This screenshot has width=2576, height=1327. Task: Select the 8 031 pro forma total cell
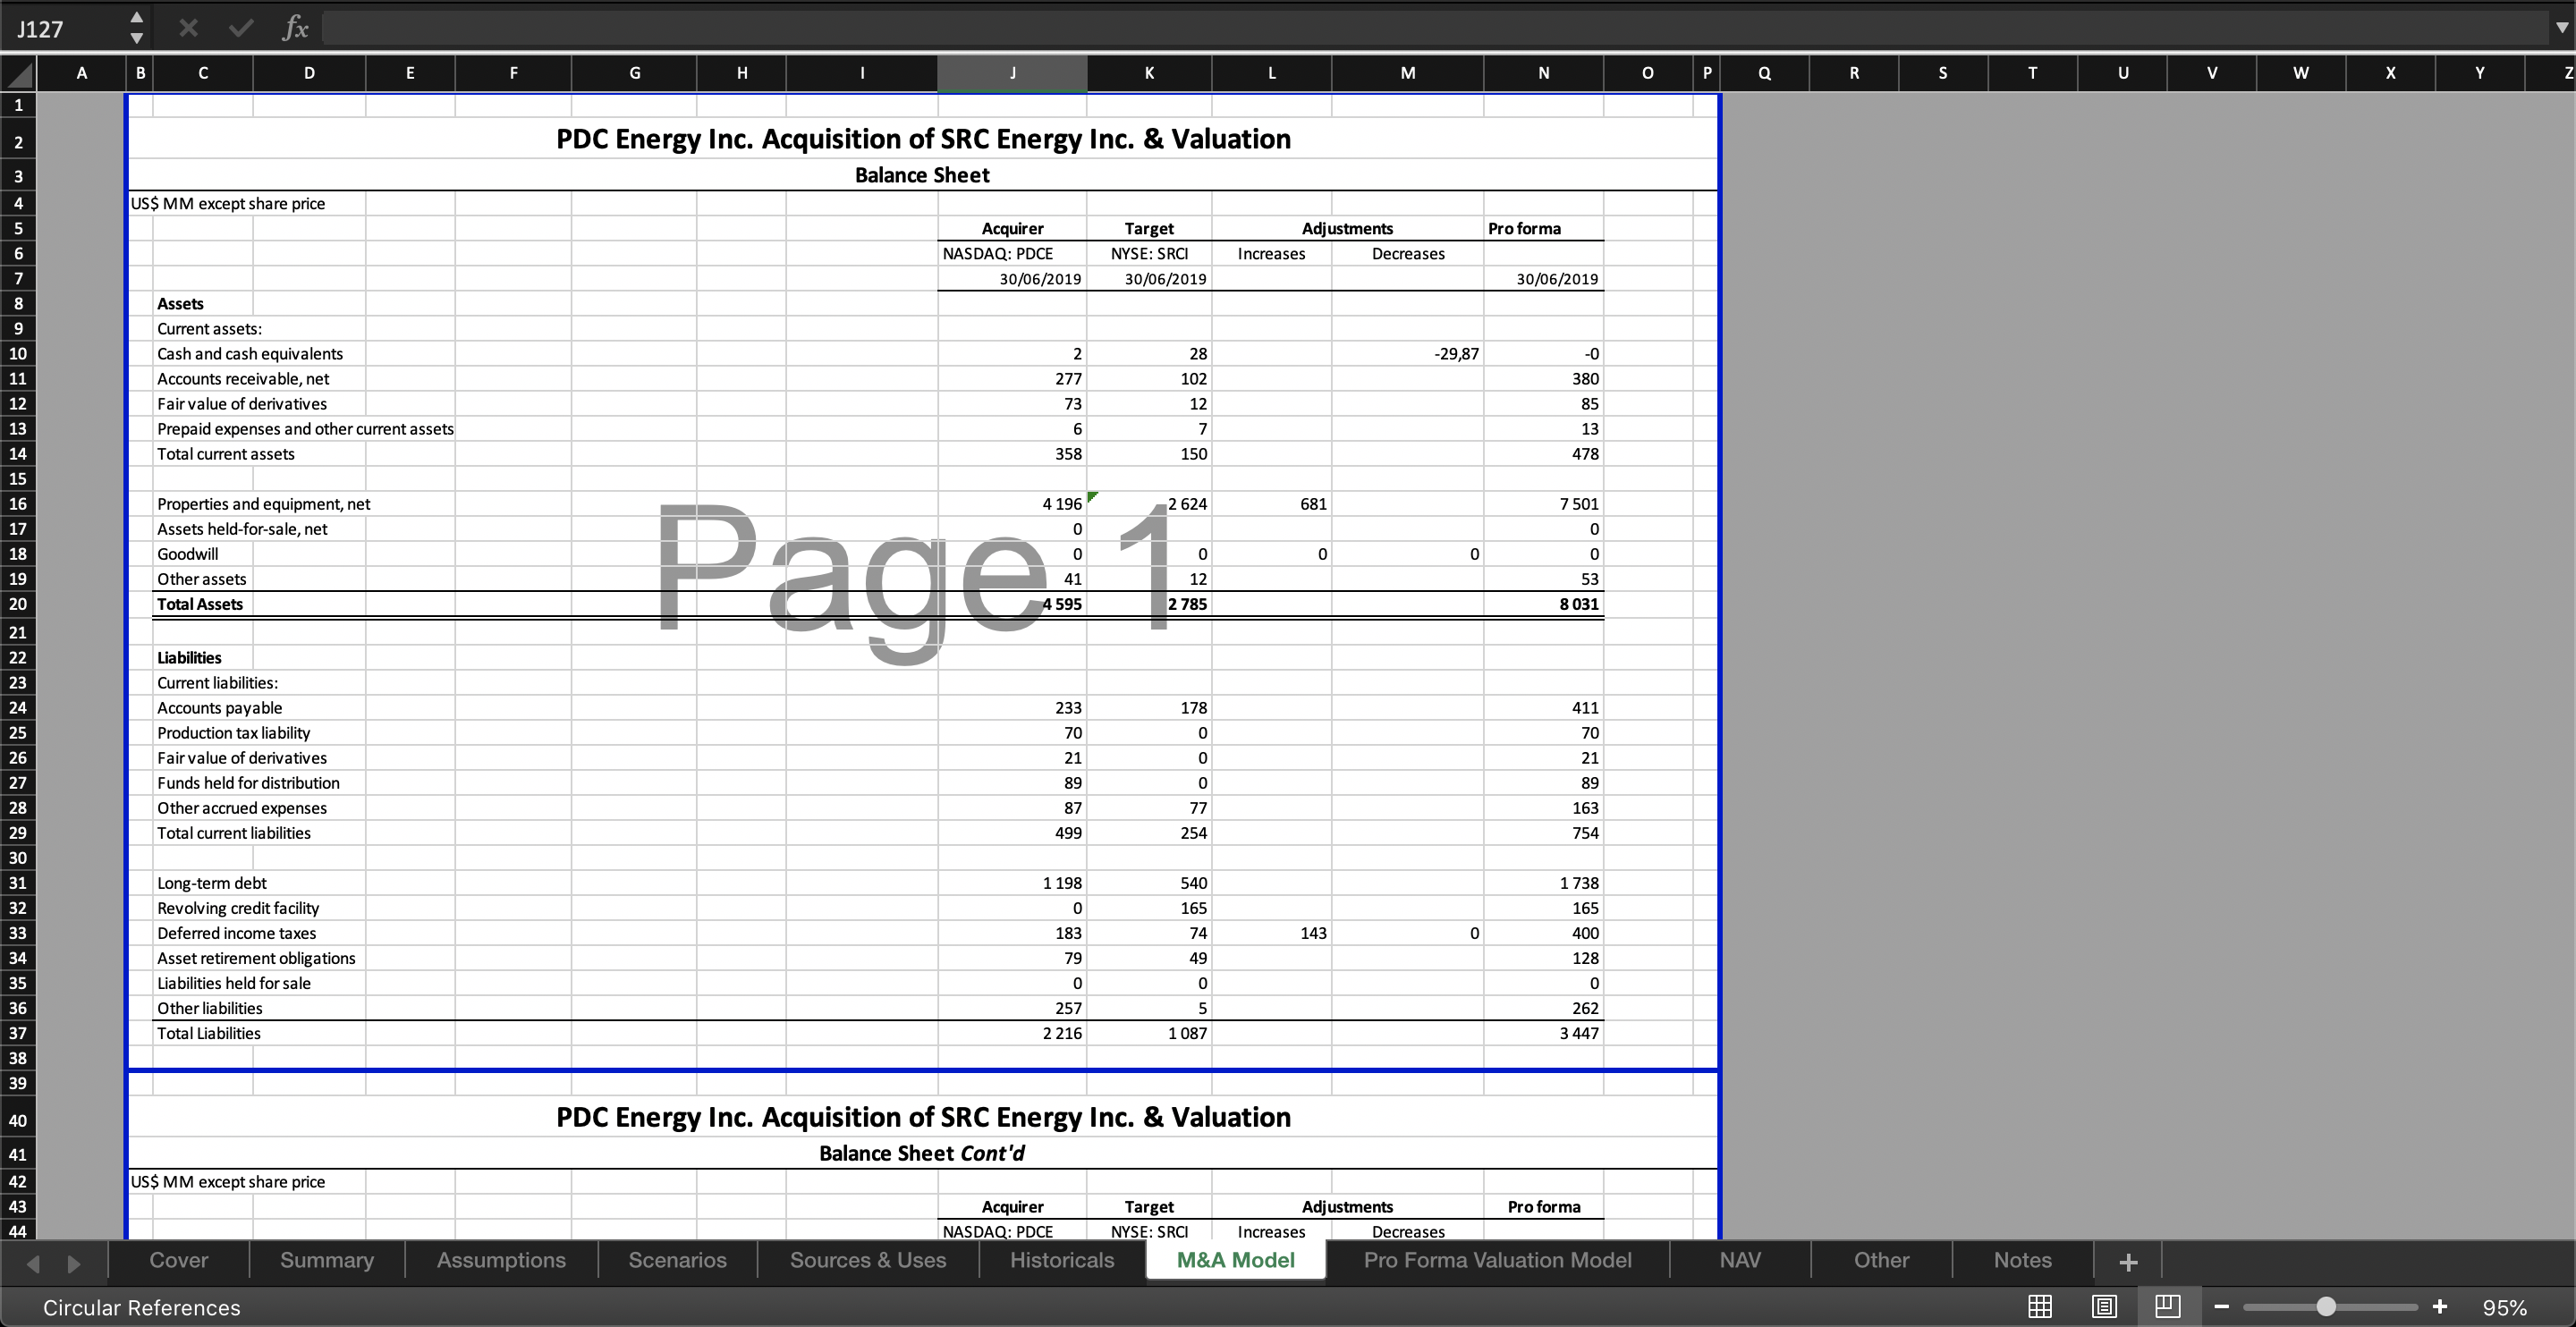click(1543, 604)
